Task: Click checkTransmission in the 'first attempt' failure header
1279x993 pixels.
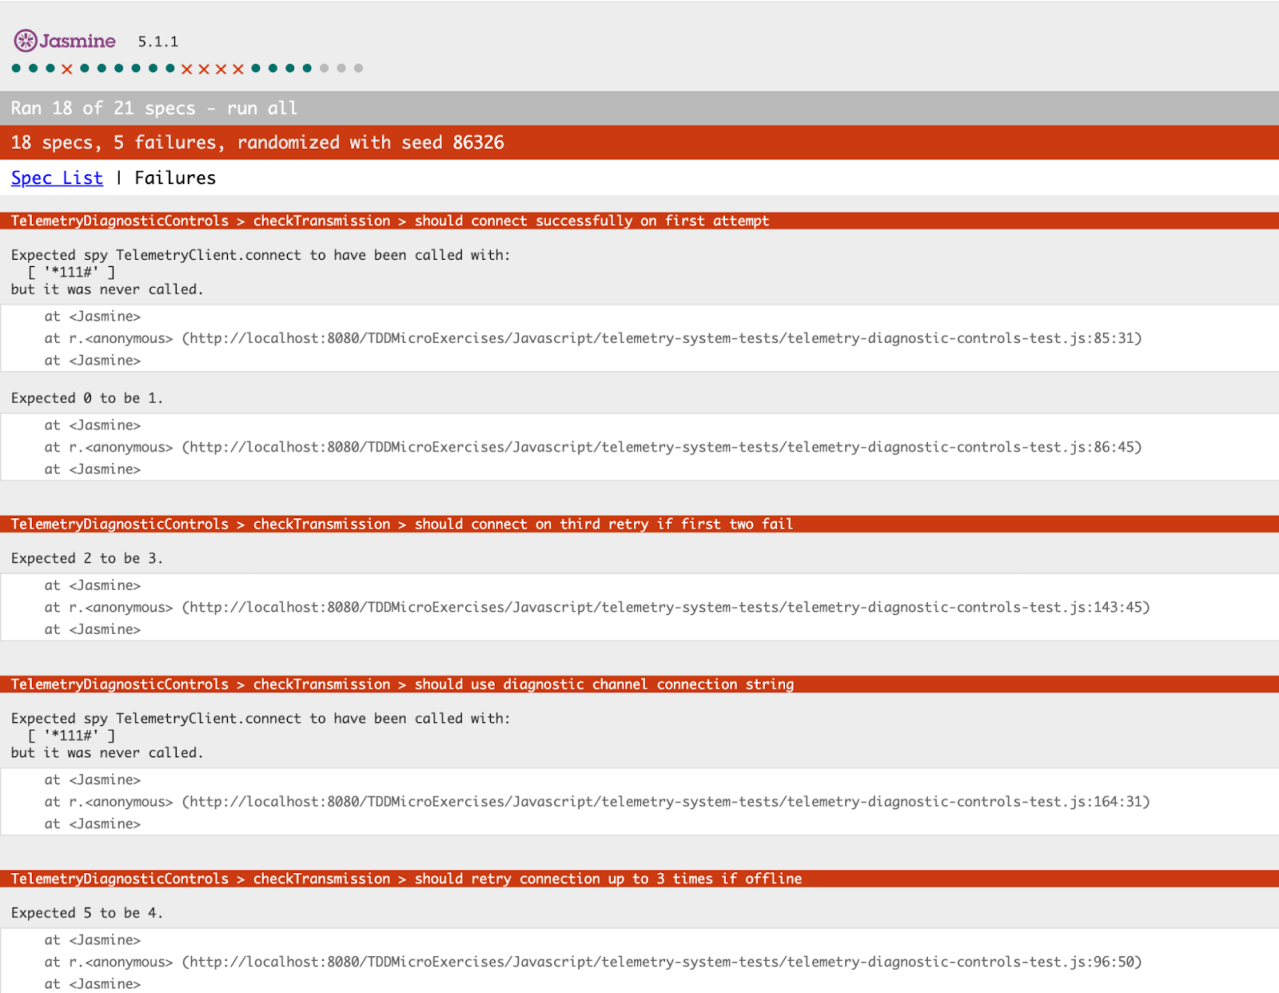Action: point(322,221)
